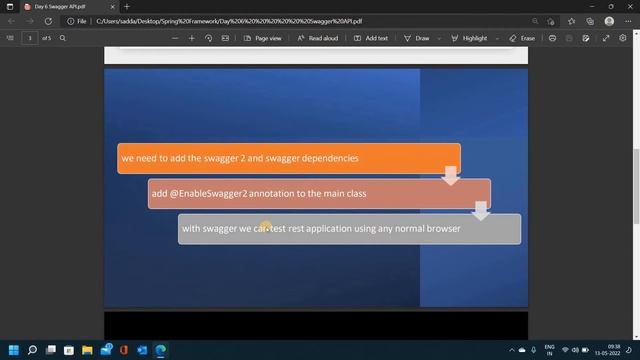Show hidden system tray icons
The width and height of the screenshot is (640, 360).
(511, 350)
